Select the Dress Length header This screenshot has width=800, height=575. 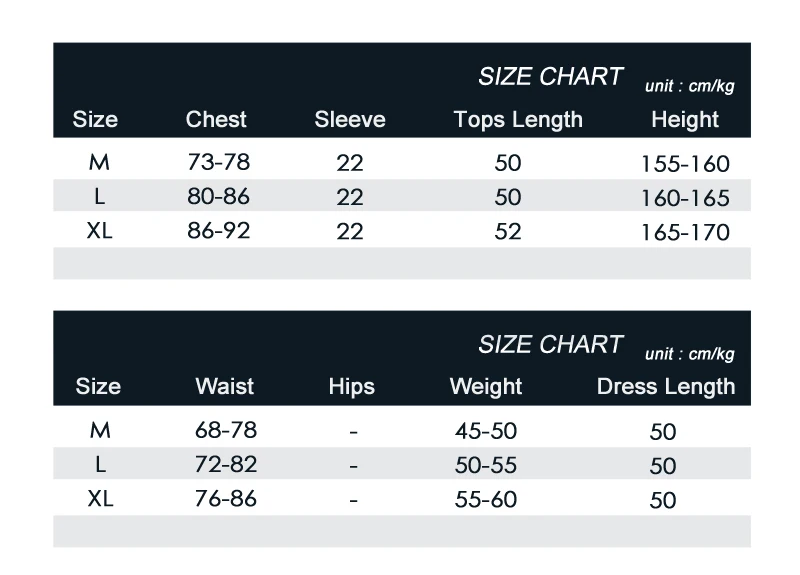click(x=666, y=387)
